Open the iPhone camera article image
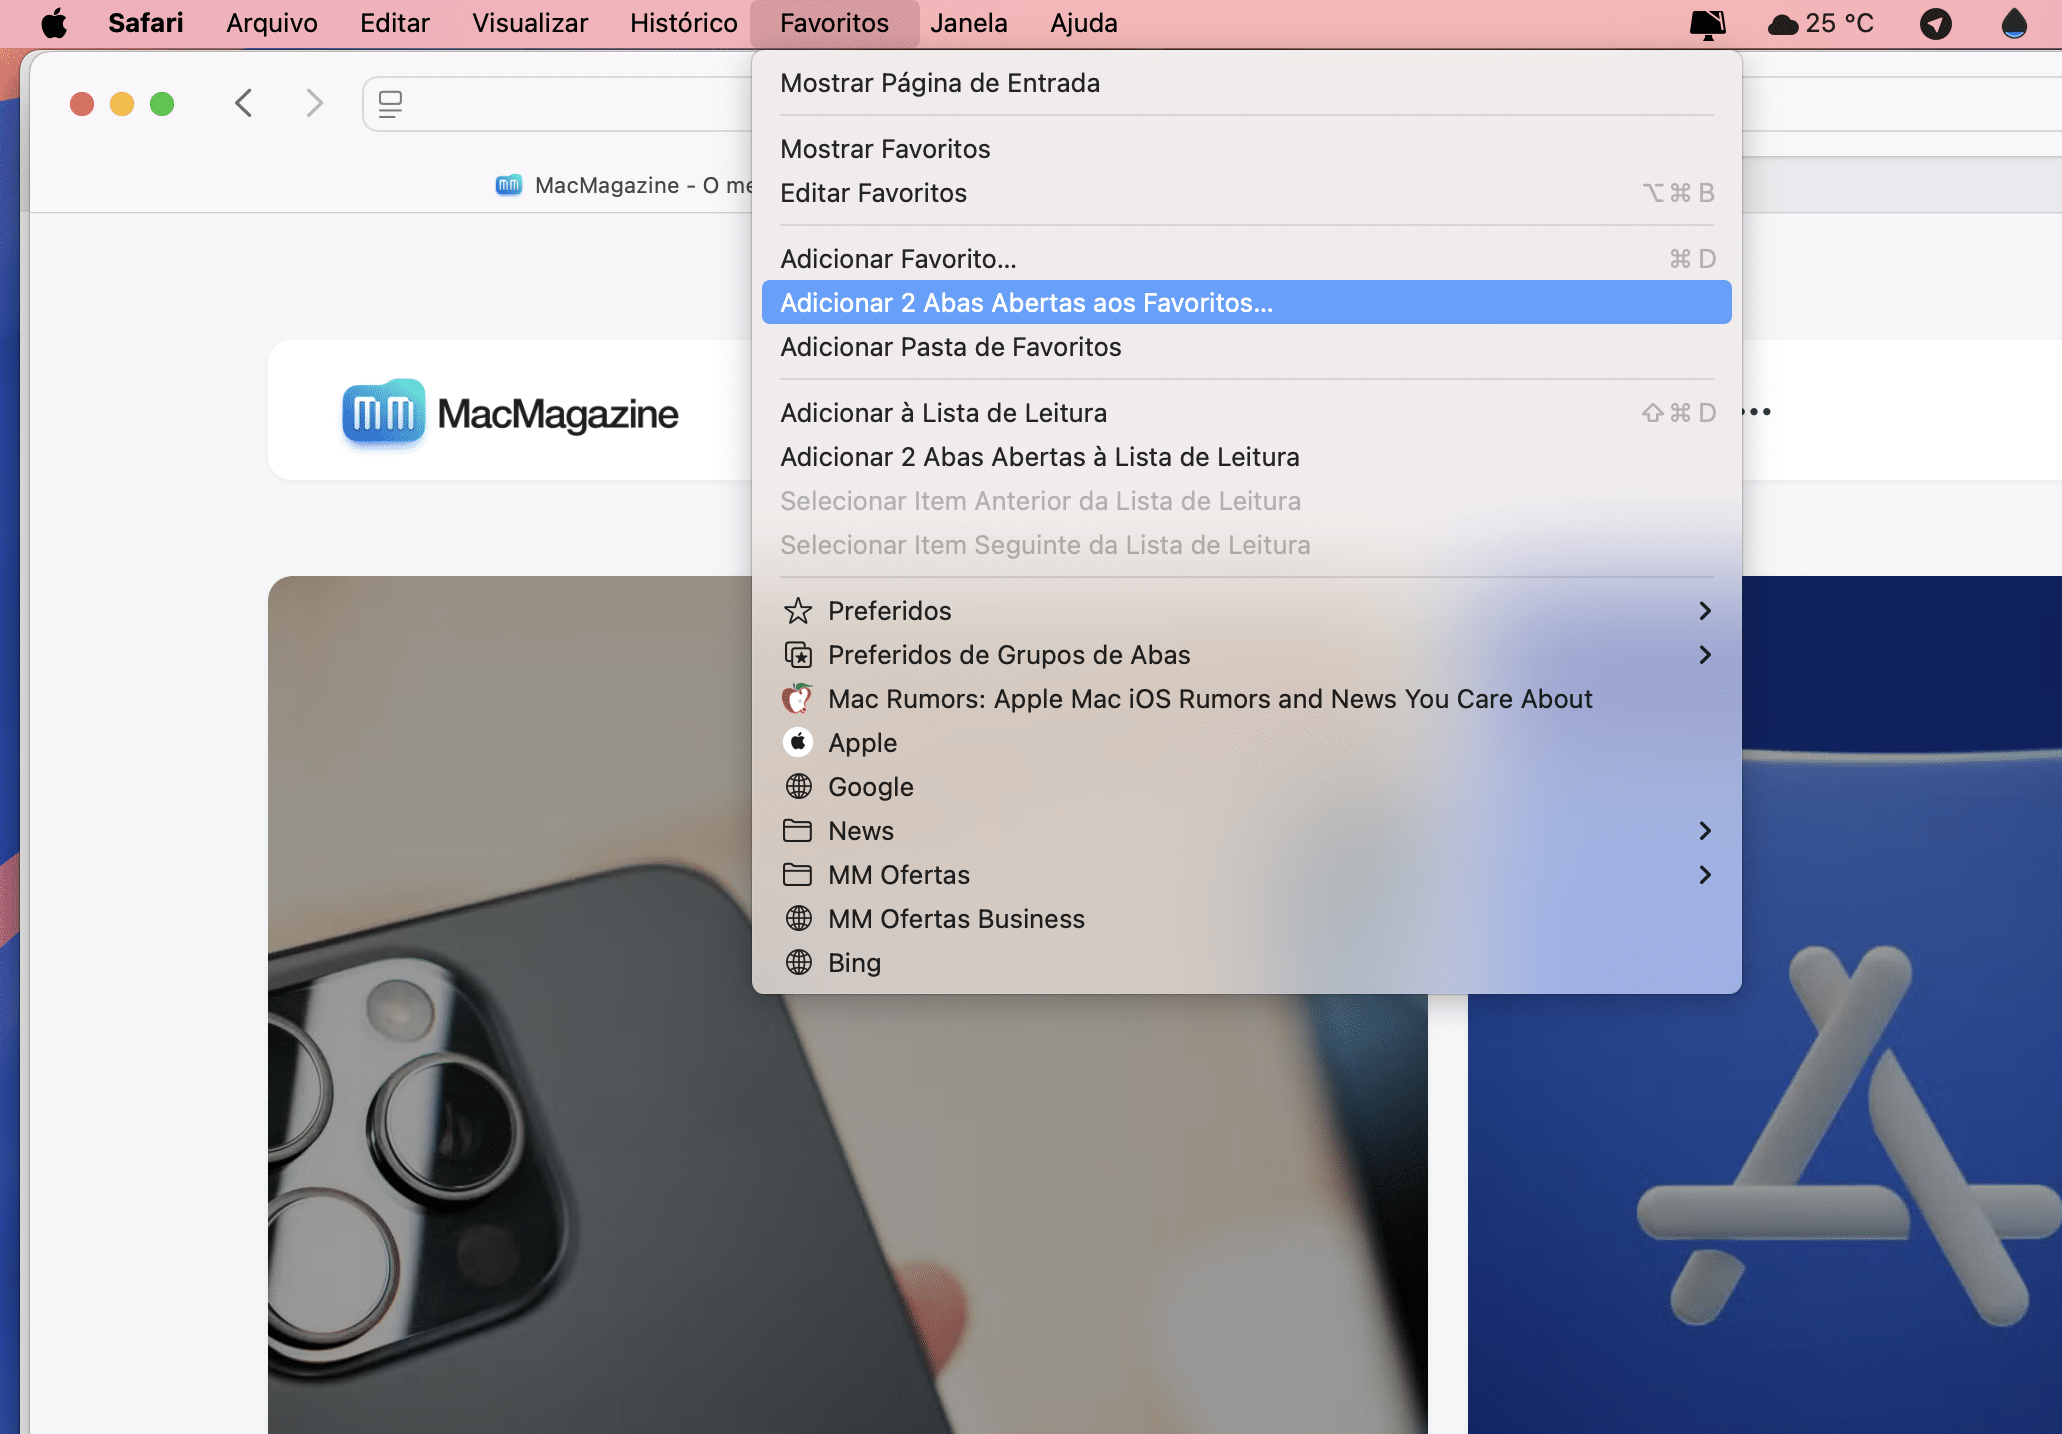The height and width of the screenshot is (1434, 2062). [848, 1005]
